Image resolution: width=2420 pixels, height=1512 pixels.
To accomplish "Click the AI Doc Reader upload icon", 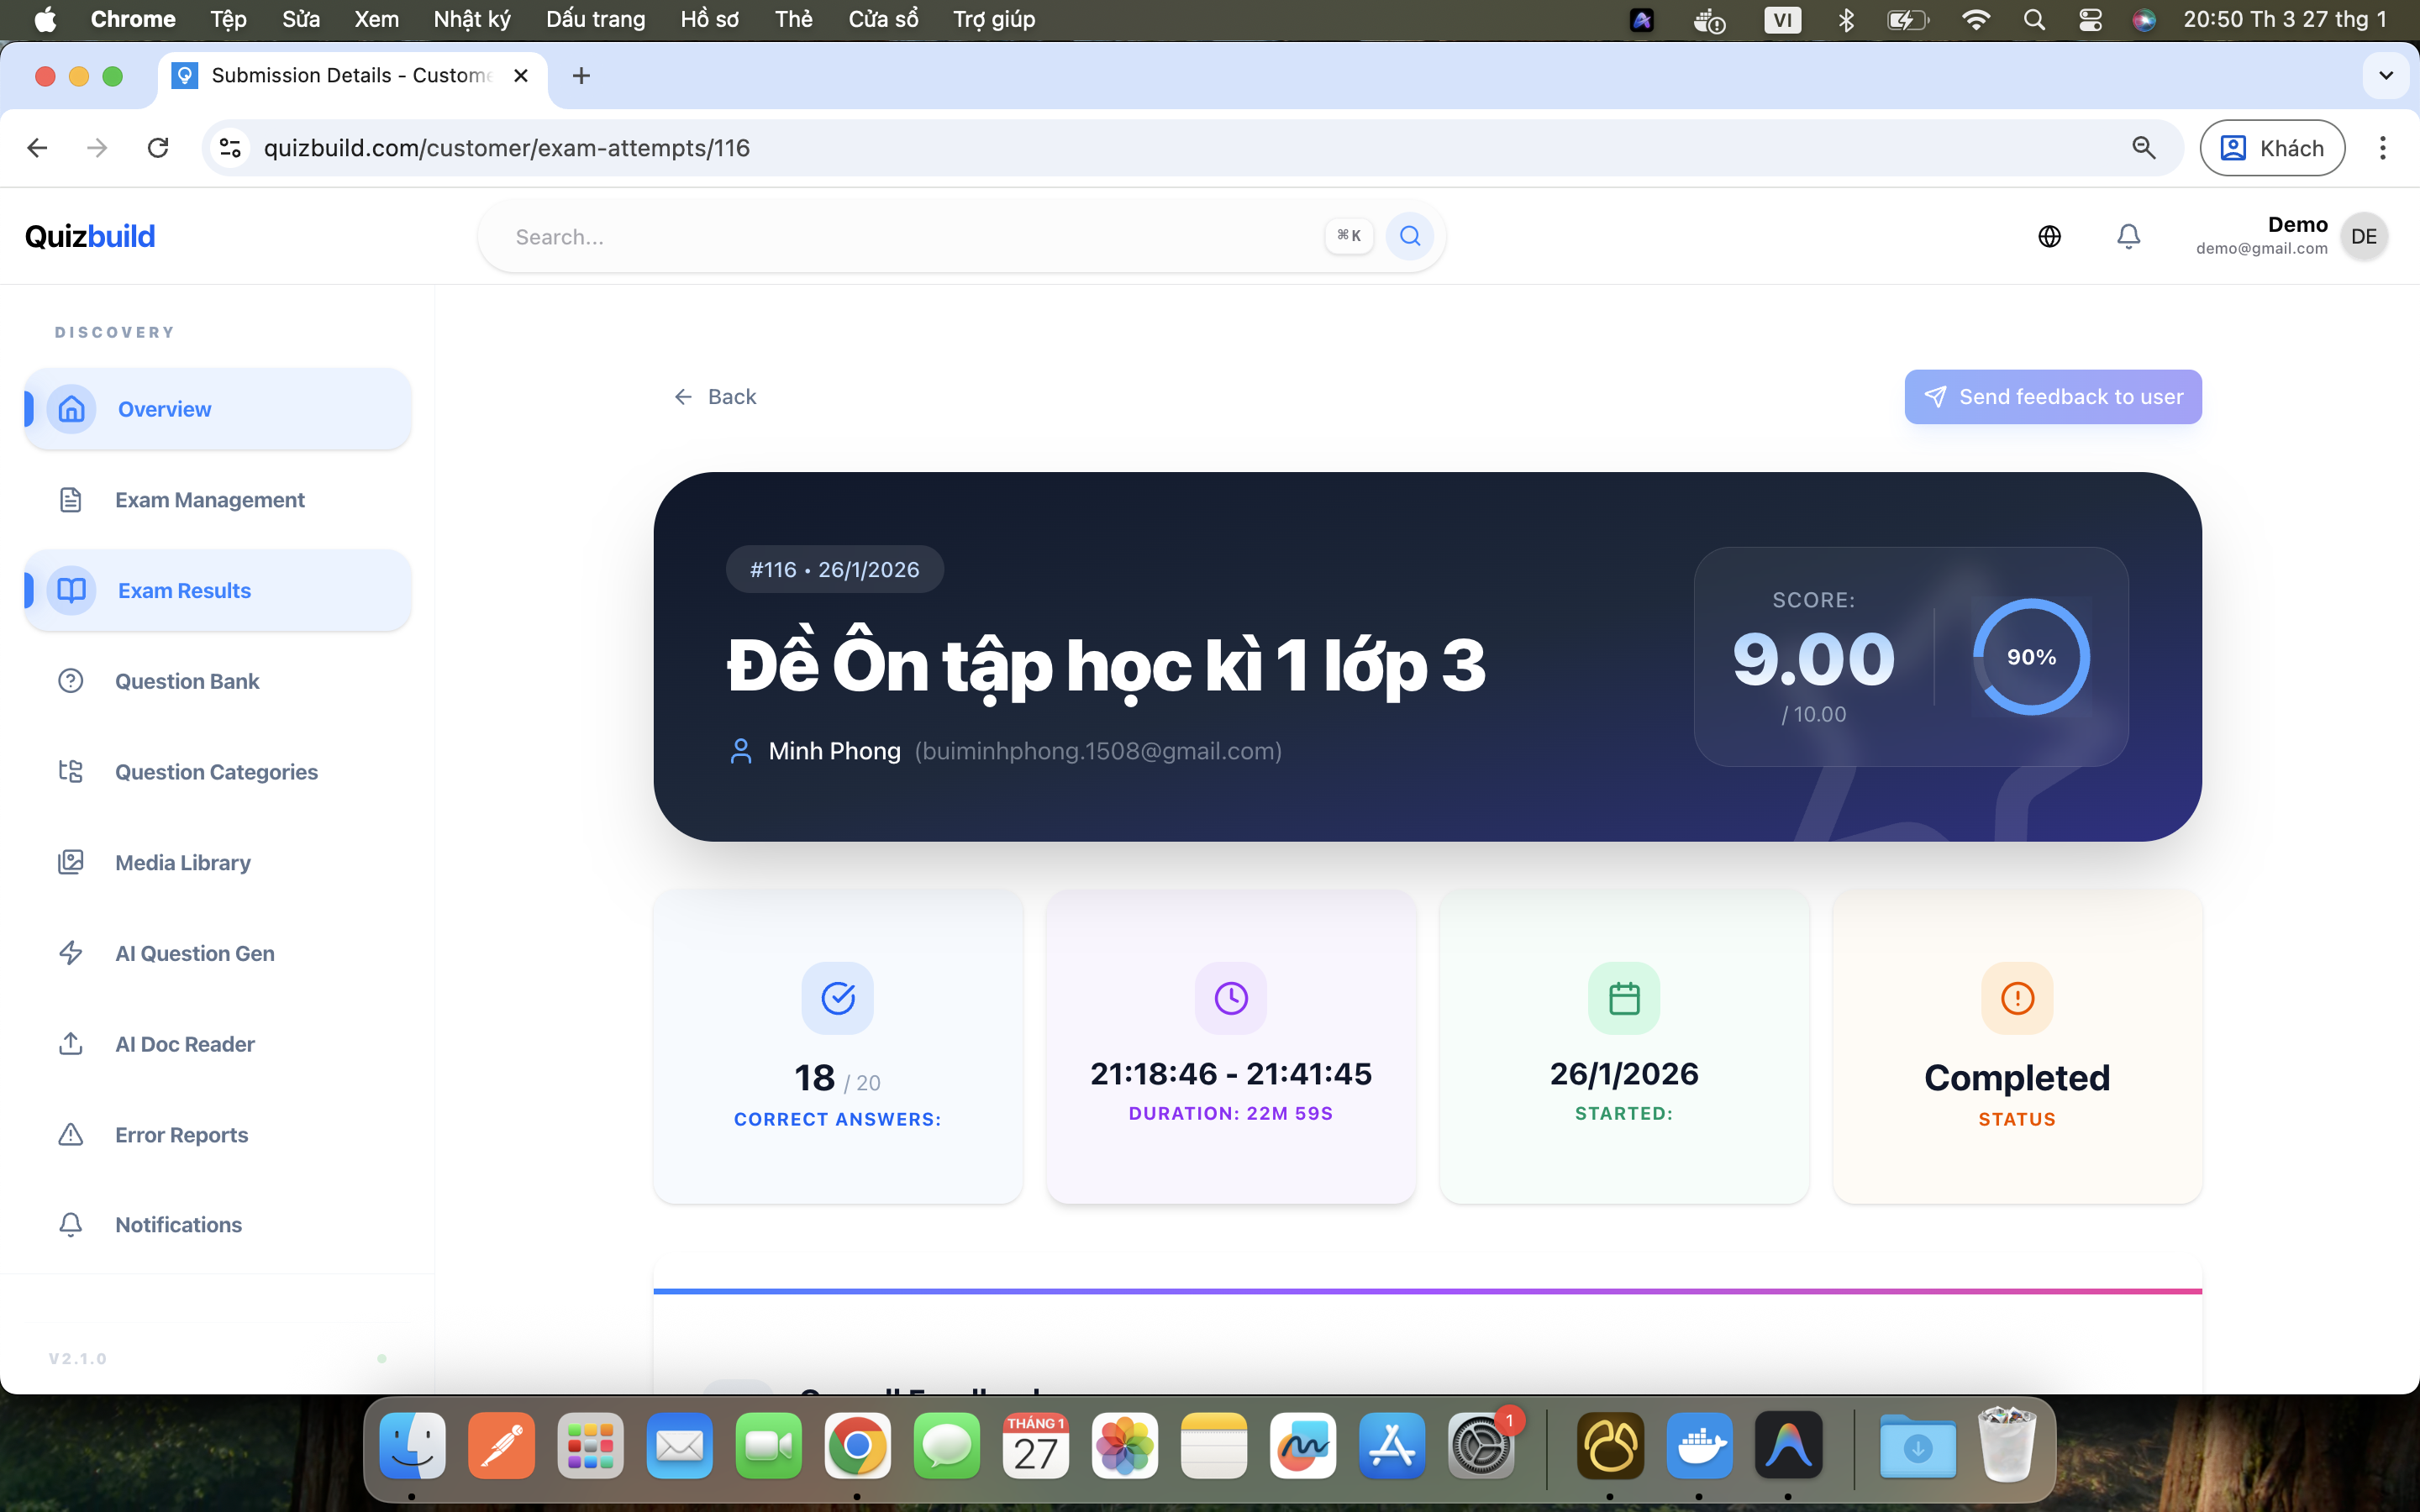I will coord(71,1043).
